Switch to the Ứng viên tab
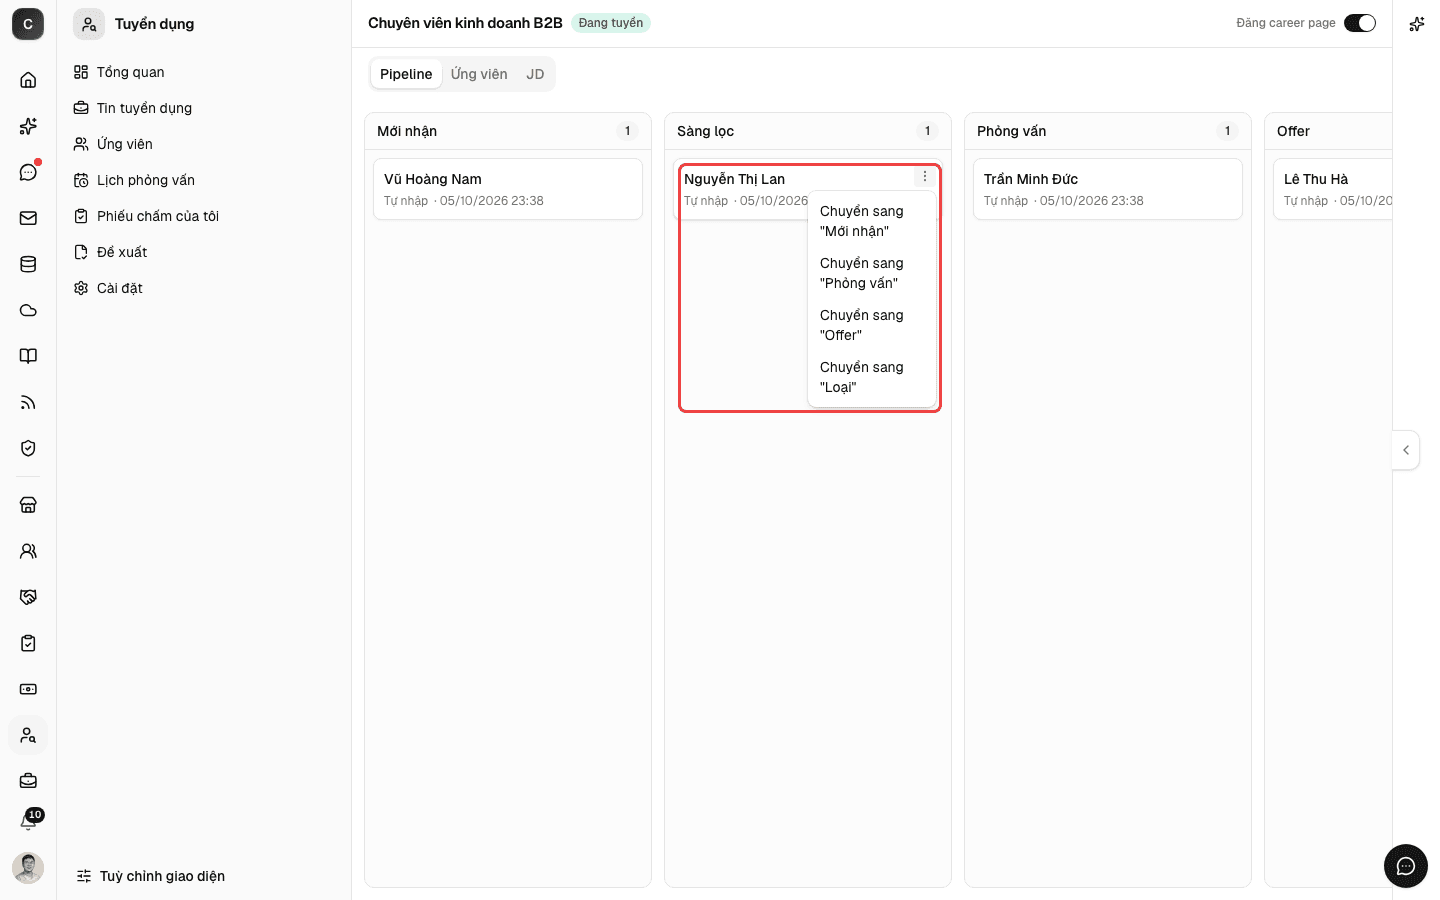The height and width of the screenshot is (900, 1440). (x=479, y=74)
